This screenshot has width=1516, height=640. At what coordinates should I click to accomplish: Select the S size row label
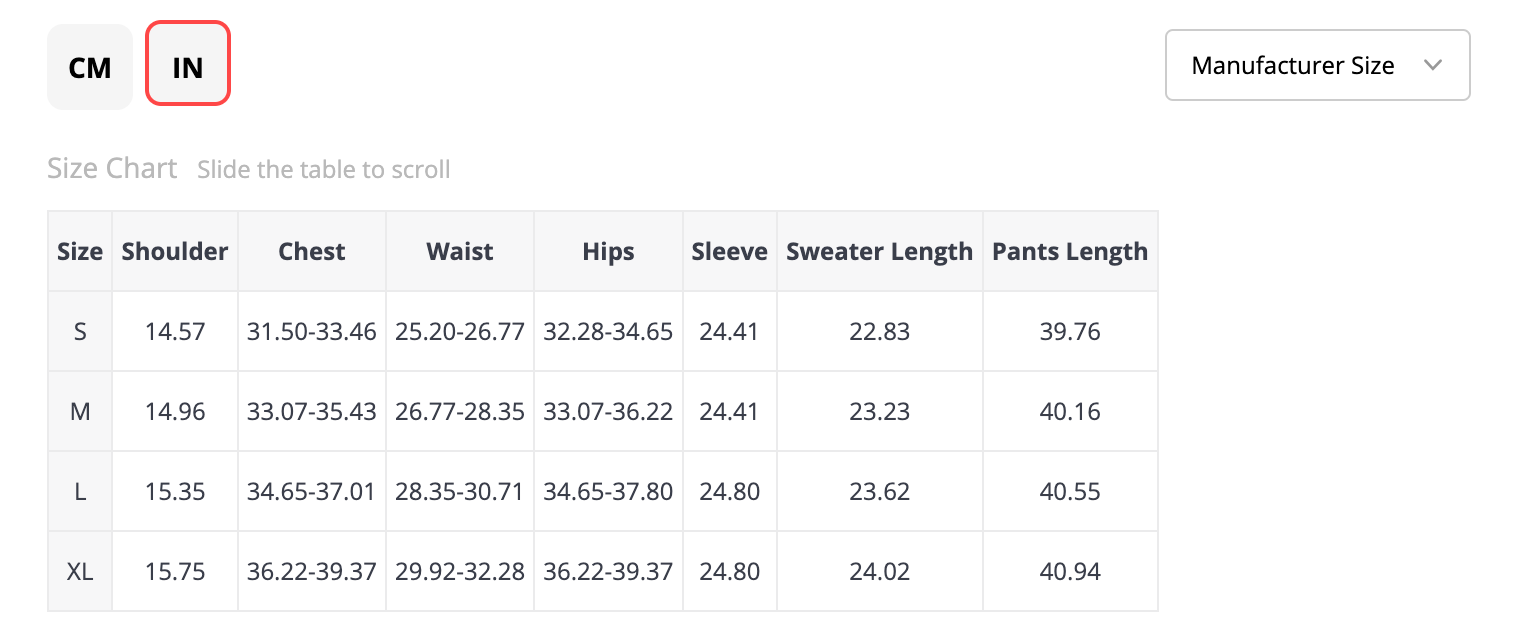pyautogui.click(x=80, y=331)
